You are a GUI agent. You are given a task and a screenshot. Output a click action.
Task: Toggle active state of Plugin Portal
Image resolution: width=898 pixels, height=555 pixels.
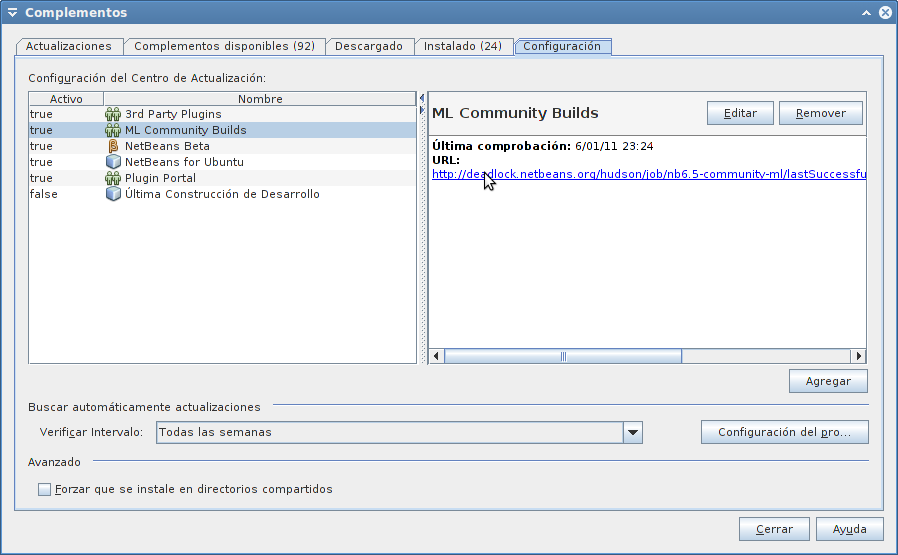(x=41, y=178)
